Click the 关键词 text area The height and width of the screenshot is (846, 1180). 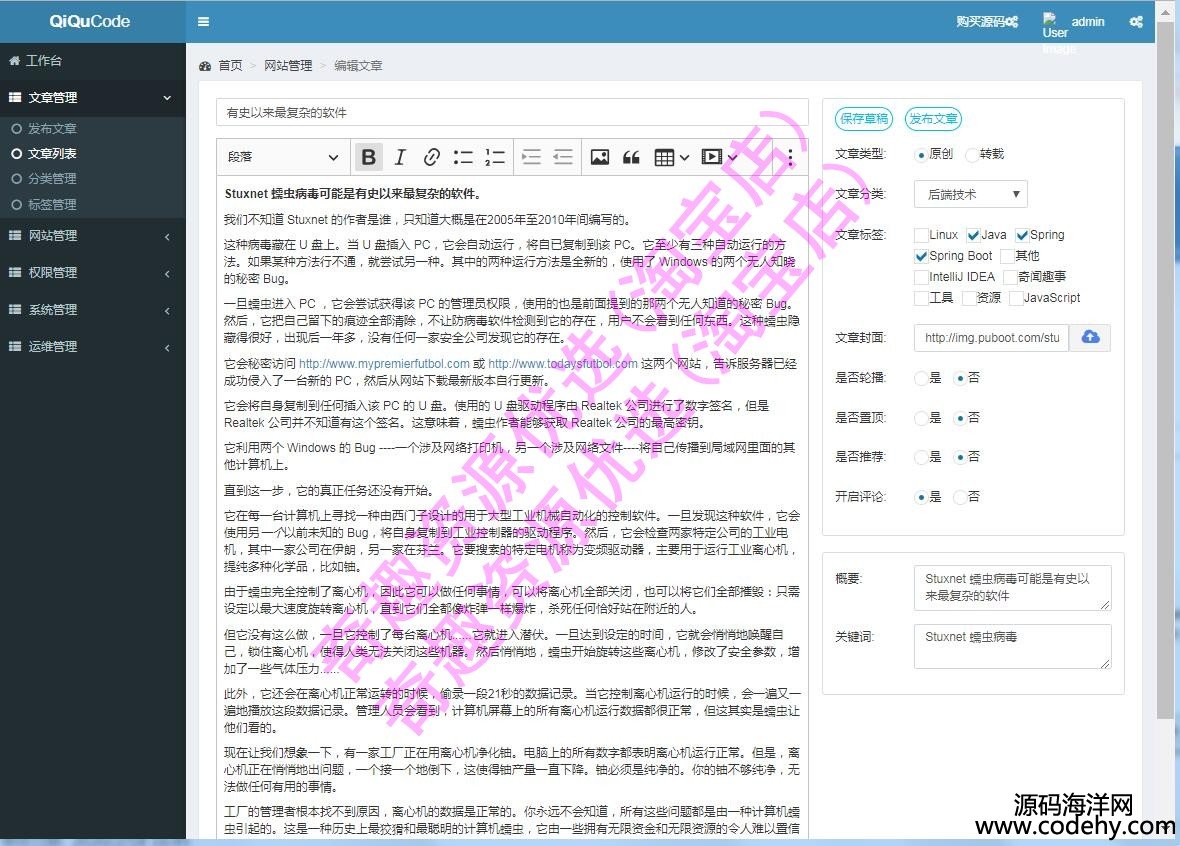1012,646
